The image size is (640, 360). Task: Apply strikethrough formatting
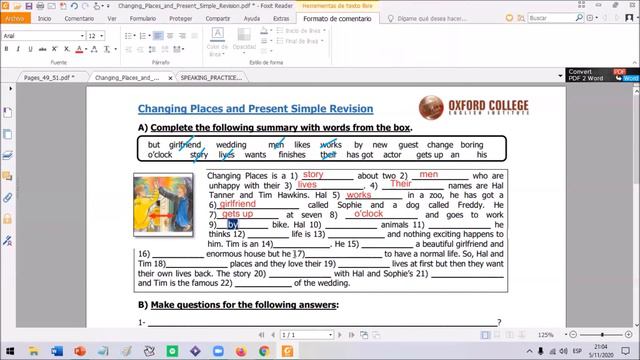point(42,49)
